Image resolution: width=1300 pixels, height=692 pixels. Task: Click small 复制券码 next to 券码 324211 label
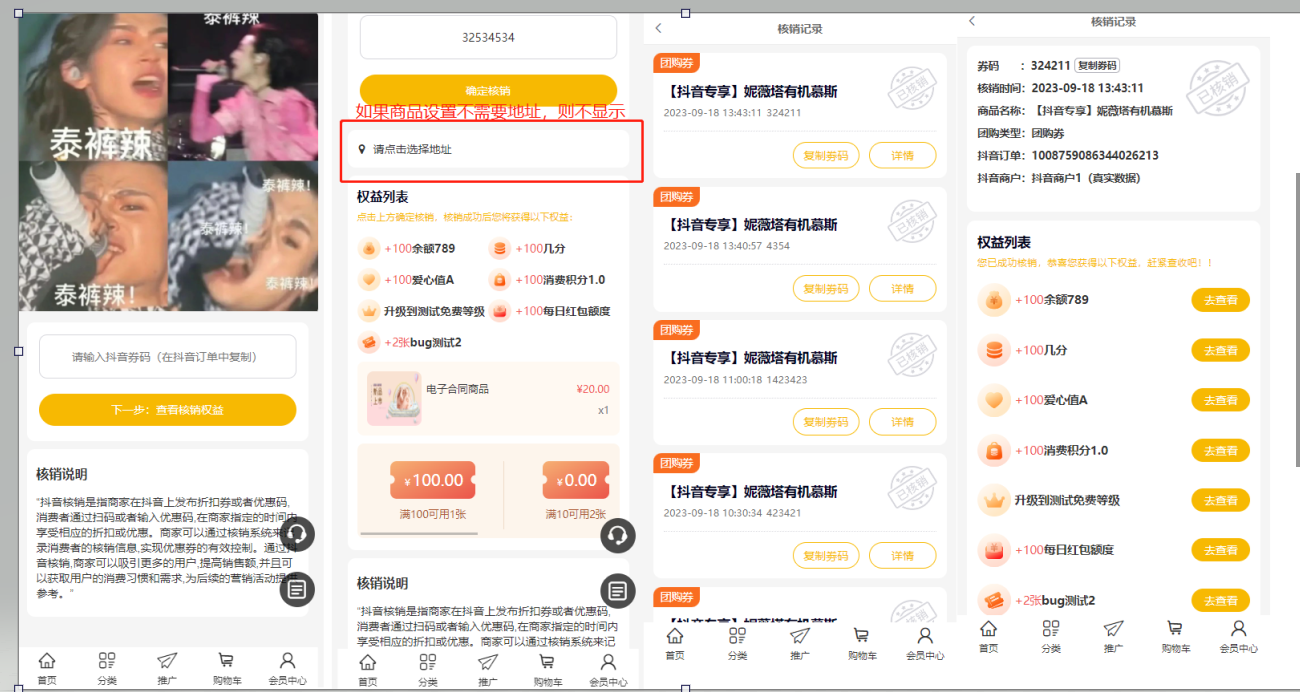click(1096, 66)
